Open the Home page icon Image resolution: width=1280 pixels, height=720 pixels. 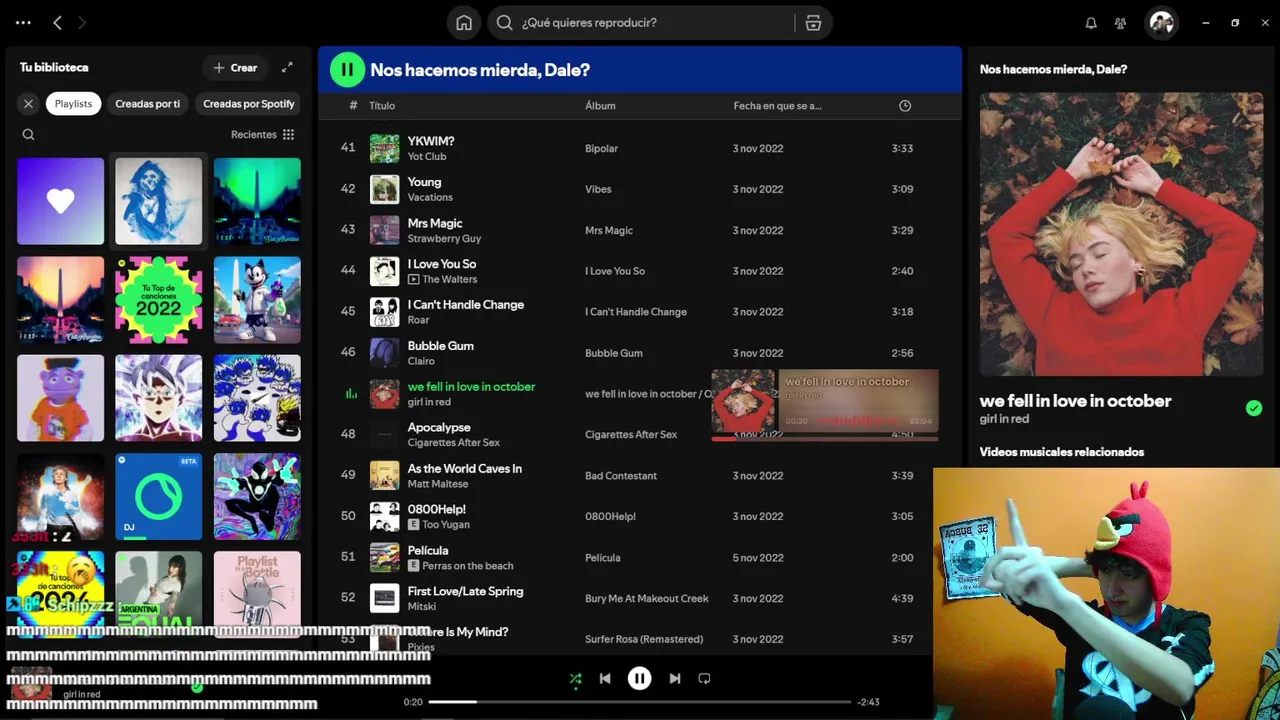click(x=464, y=22)
